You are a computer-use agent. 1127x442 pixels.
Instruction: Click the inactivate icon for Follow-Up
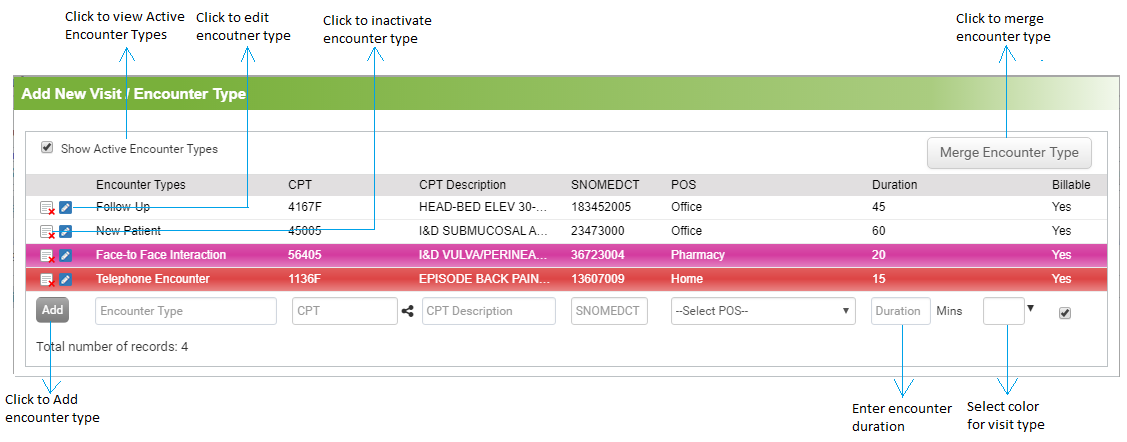(x=47, y=208)
